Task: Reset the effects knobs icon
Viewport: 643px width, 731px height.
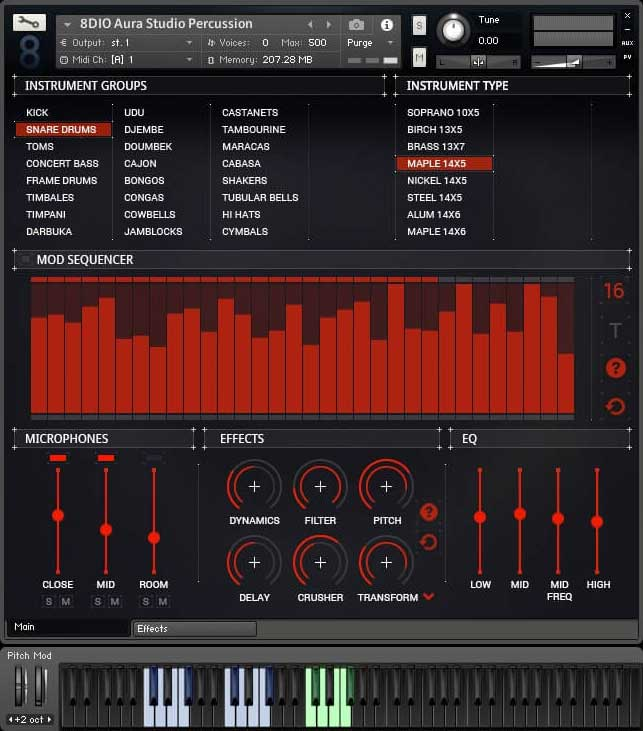Action: pyautogui.click(x=429, y=542)
